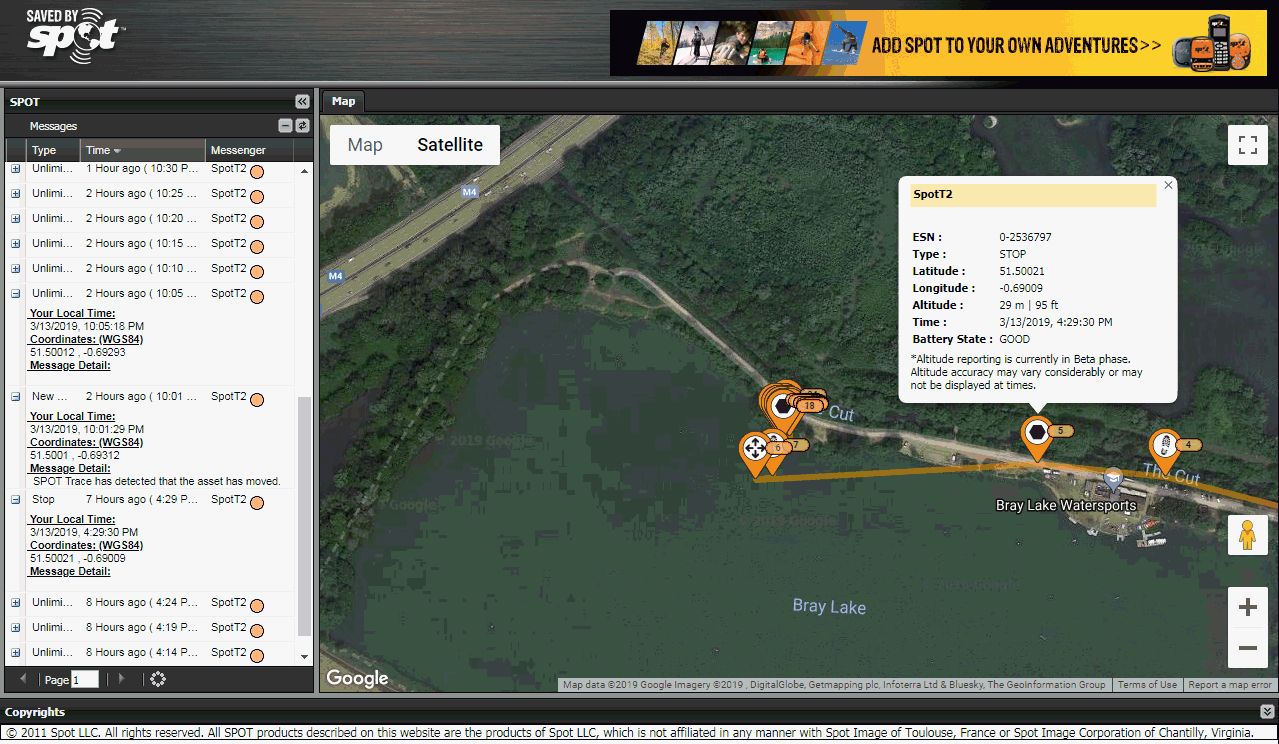Switch to standard Map view

pyautogui.click(x=365, y=145)
